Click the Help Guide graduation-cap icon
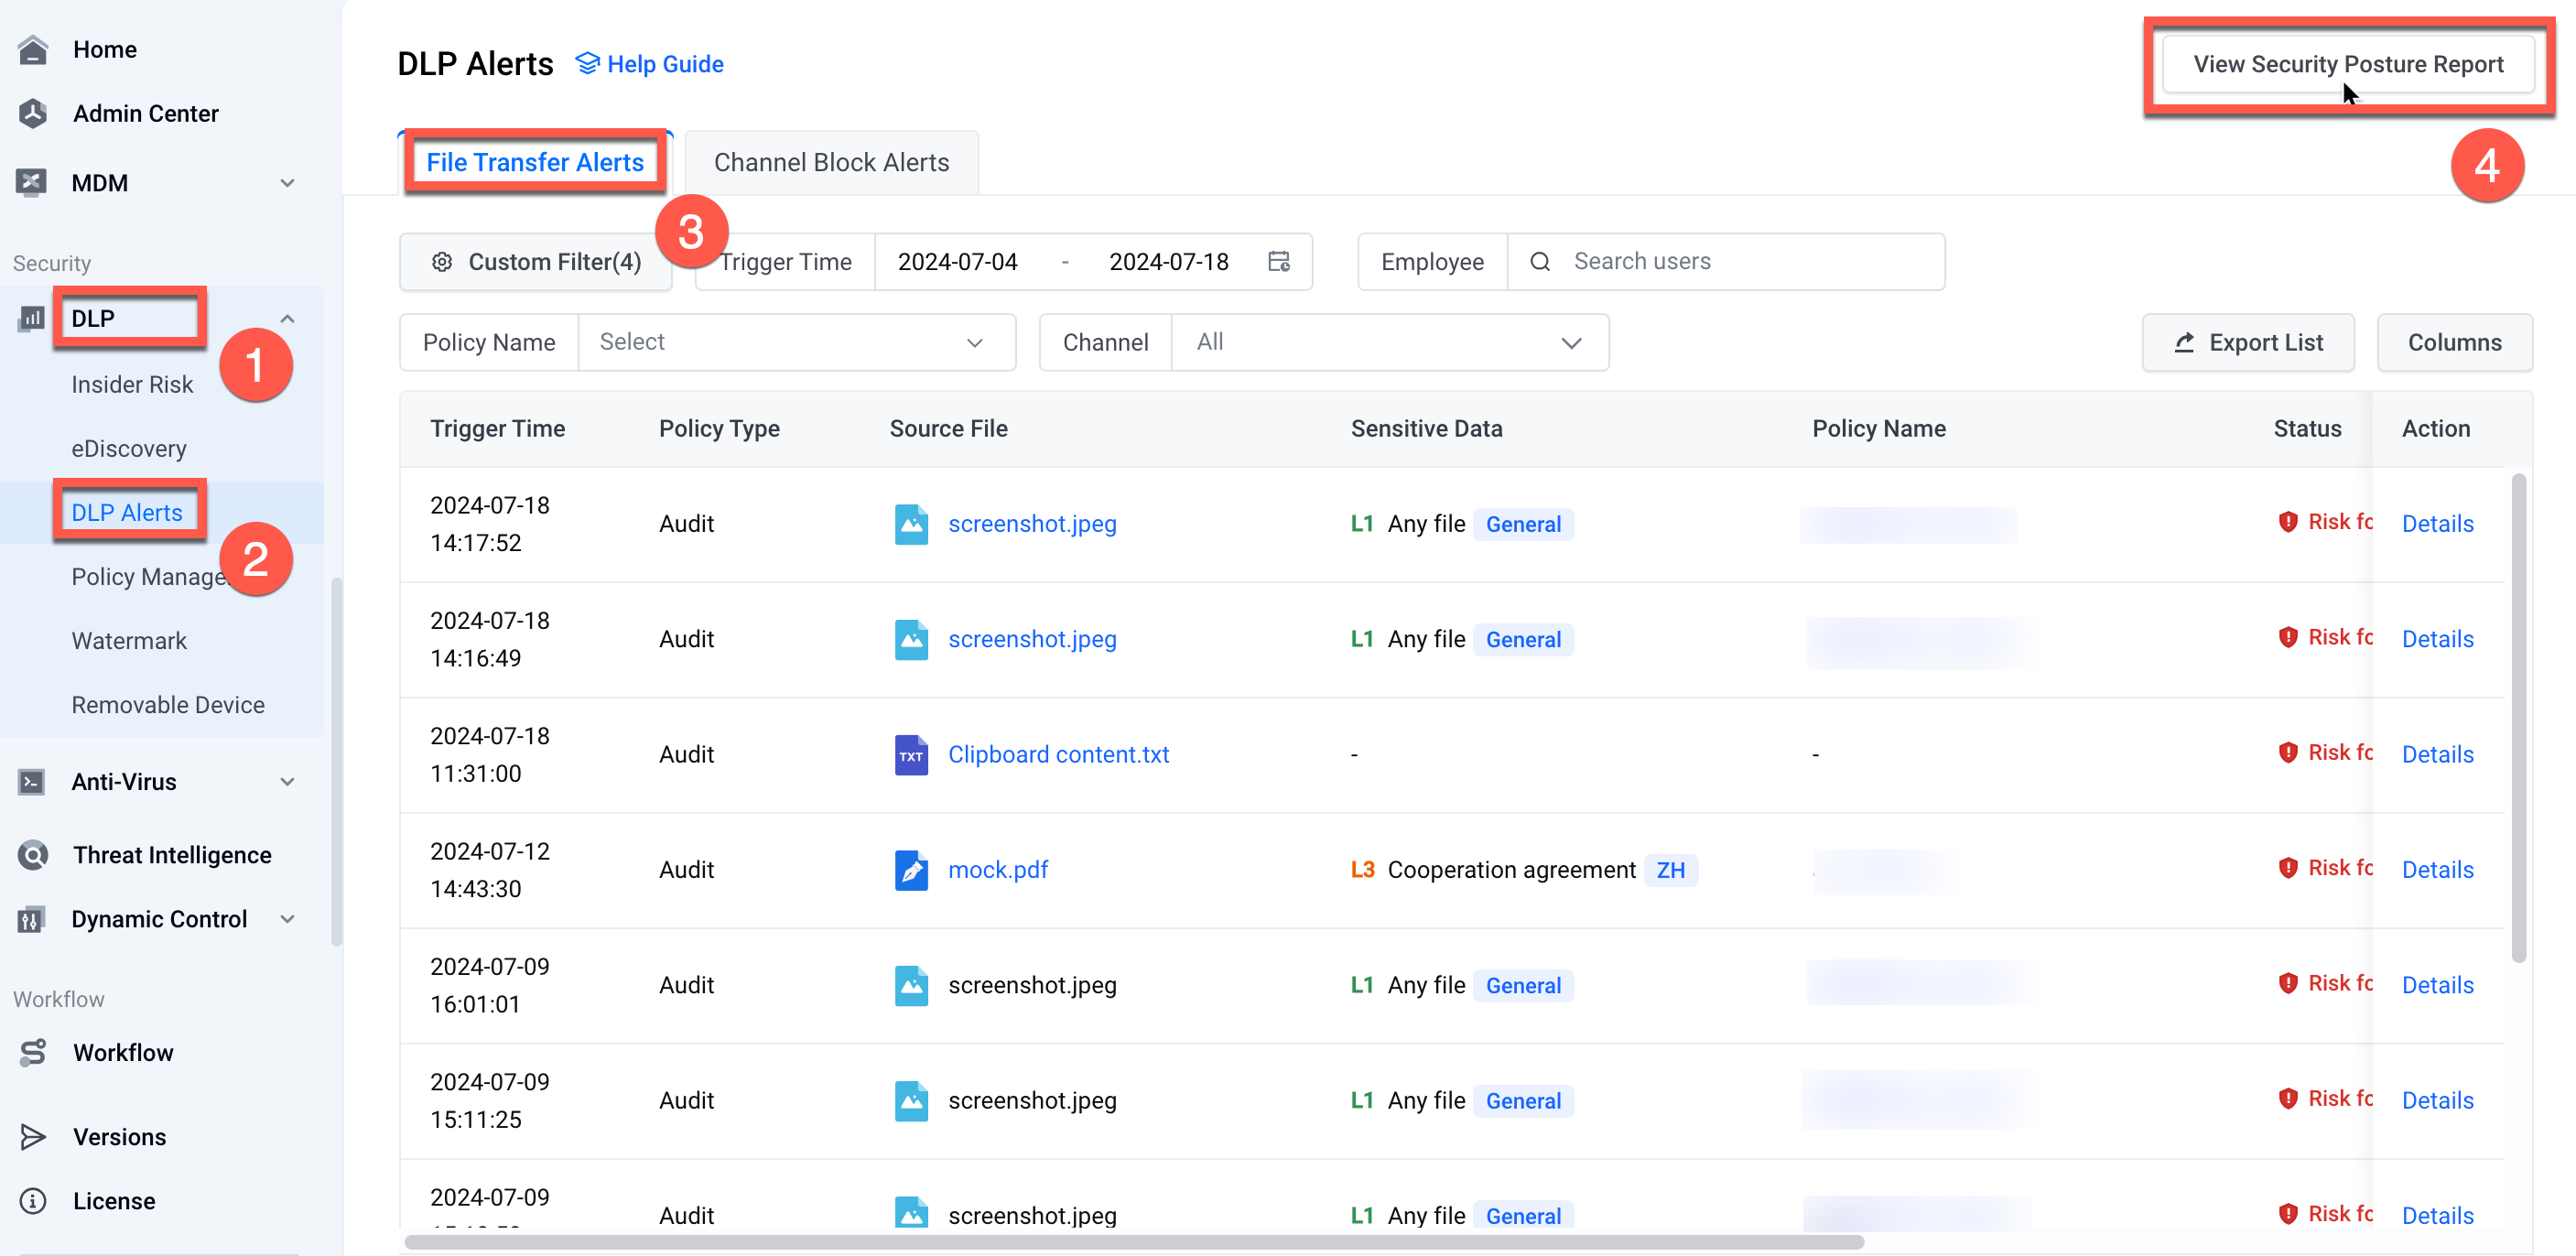 (587, 64)
